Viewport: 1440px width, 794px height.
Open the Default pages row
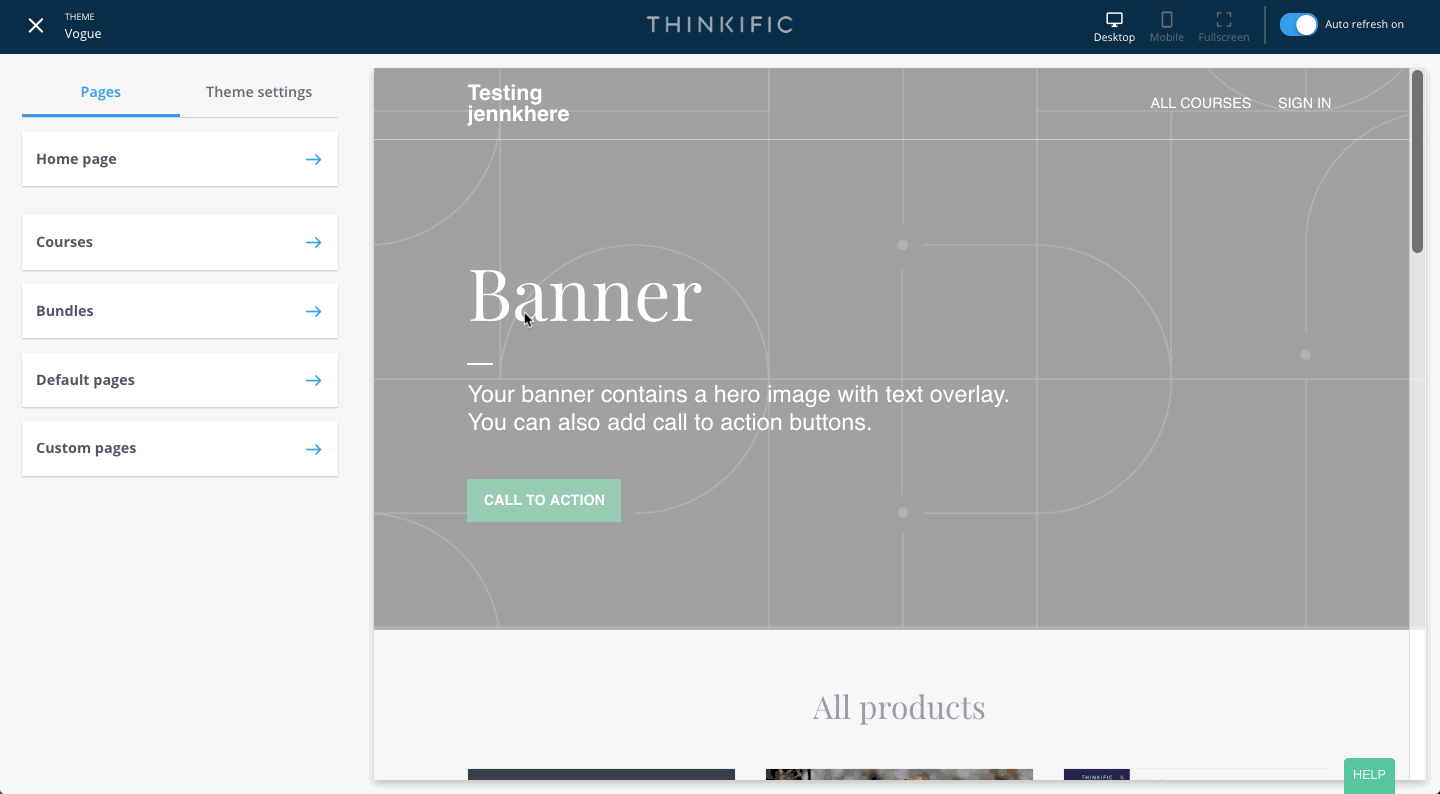180,380
